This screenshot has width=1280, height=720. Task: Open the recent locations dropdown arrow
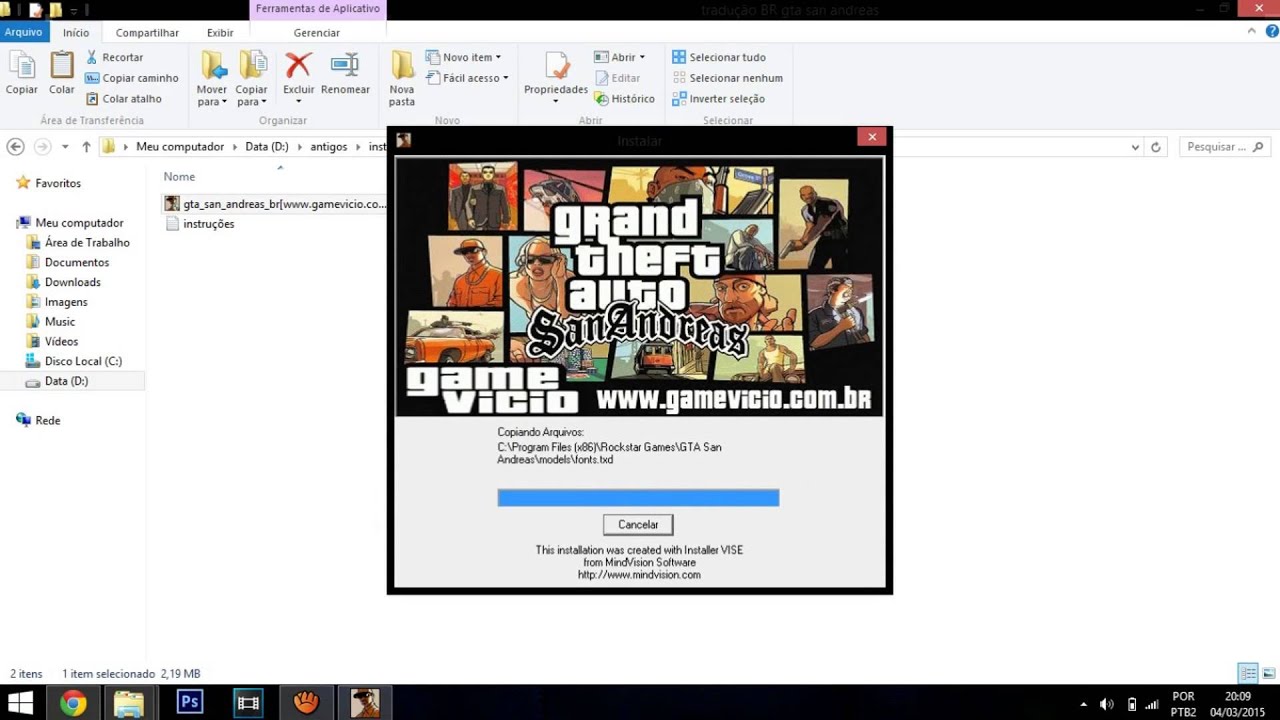tap(65, 147)
